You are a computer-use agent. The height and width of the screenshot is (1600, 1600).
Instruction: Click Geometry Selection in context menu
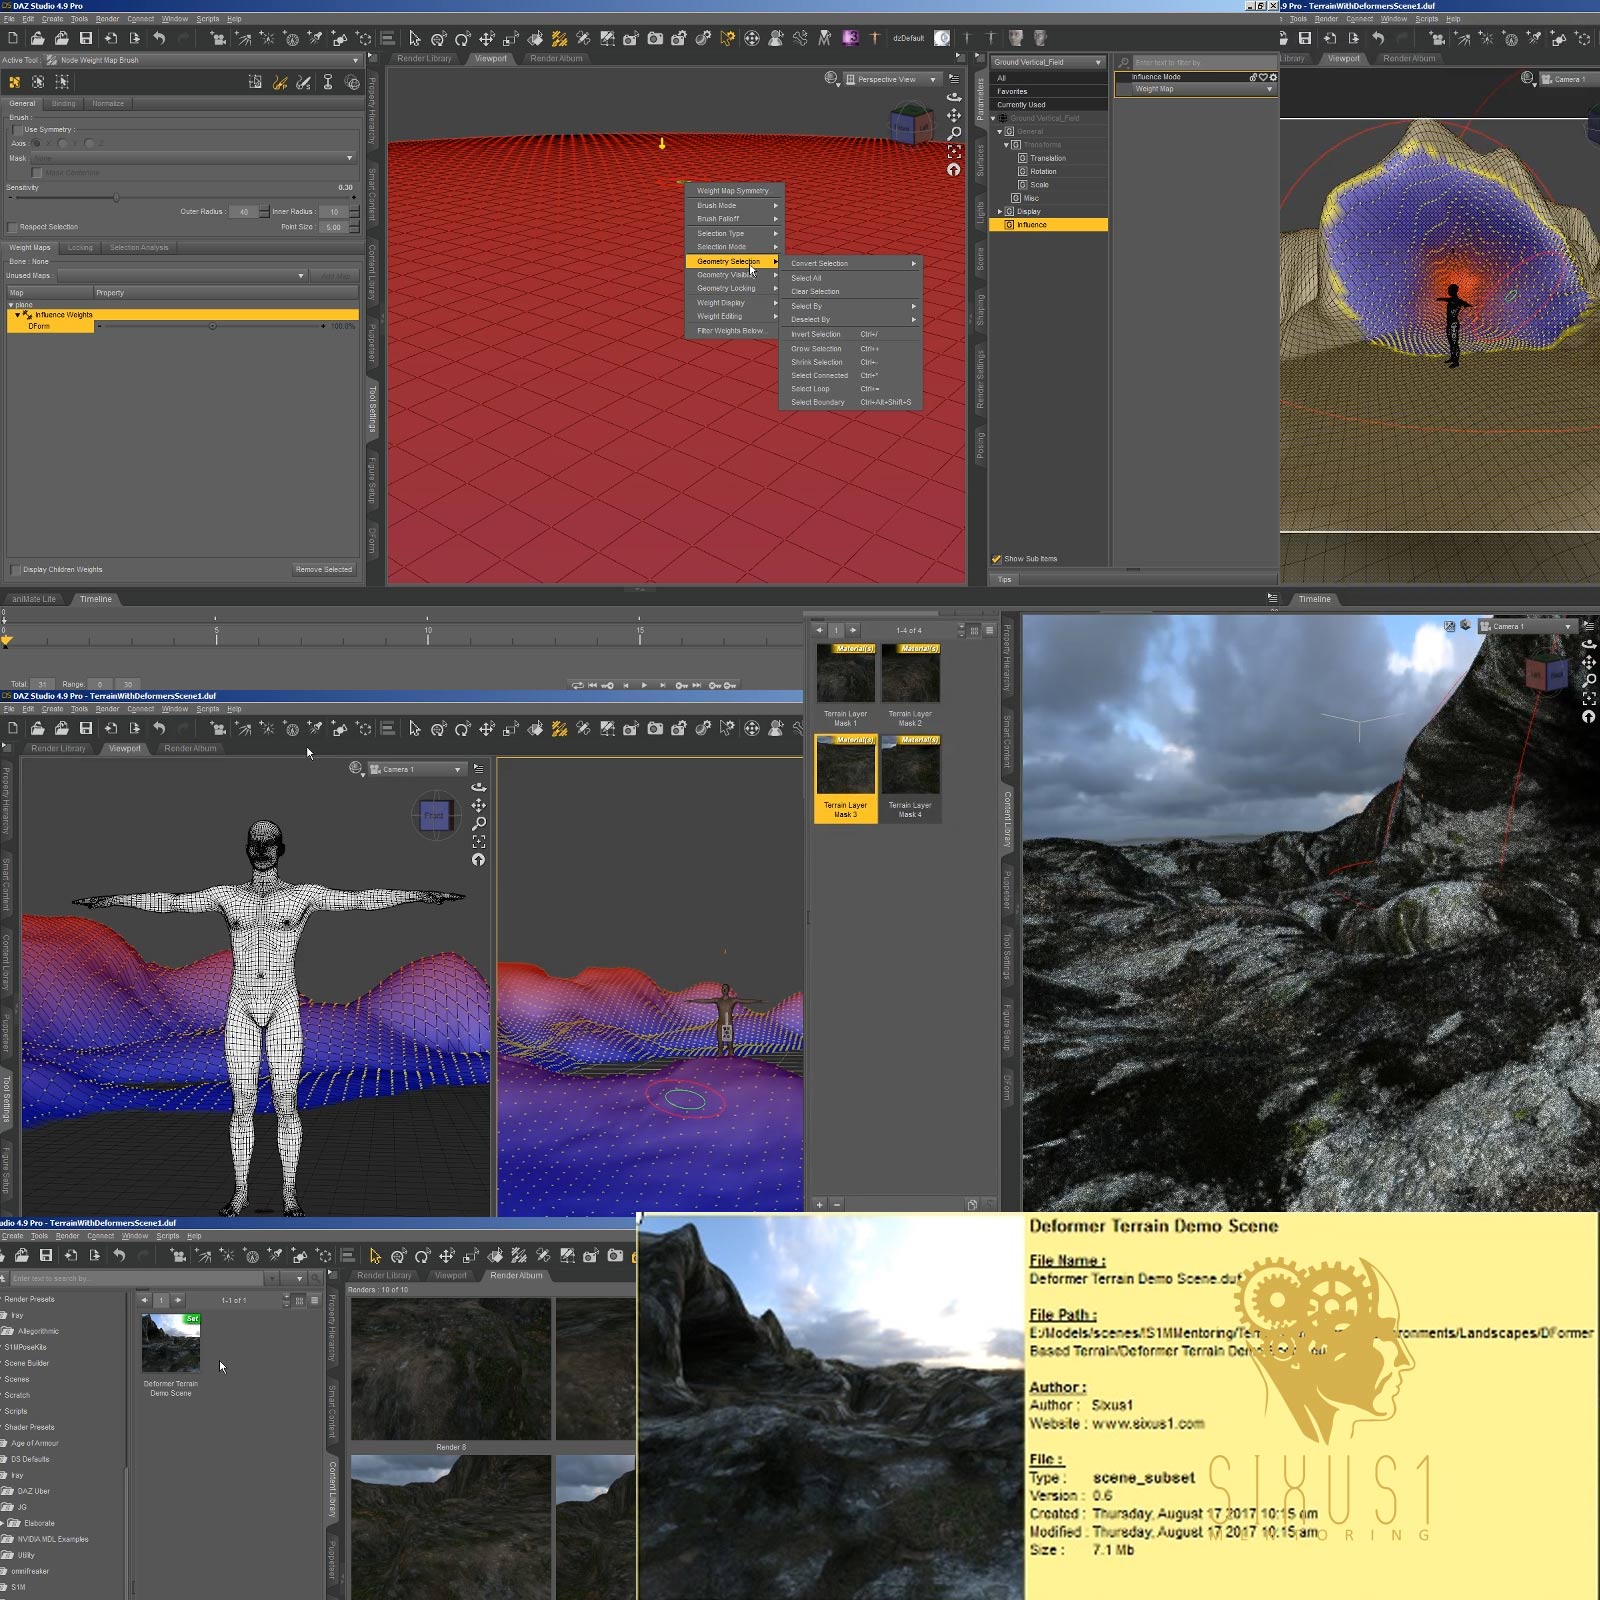coord(732,261)
